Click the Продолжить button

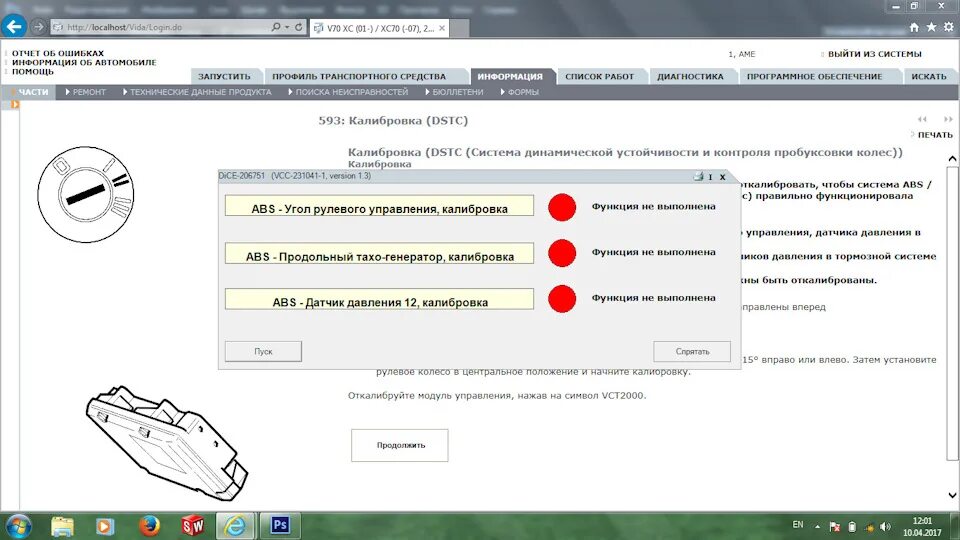pos(400,445)
